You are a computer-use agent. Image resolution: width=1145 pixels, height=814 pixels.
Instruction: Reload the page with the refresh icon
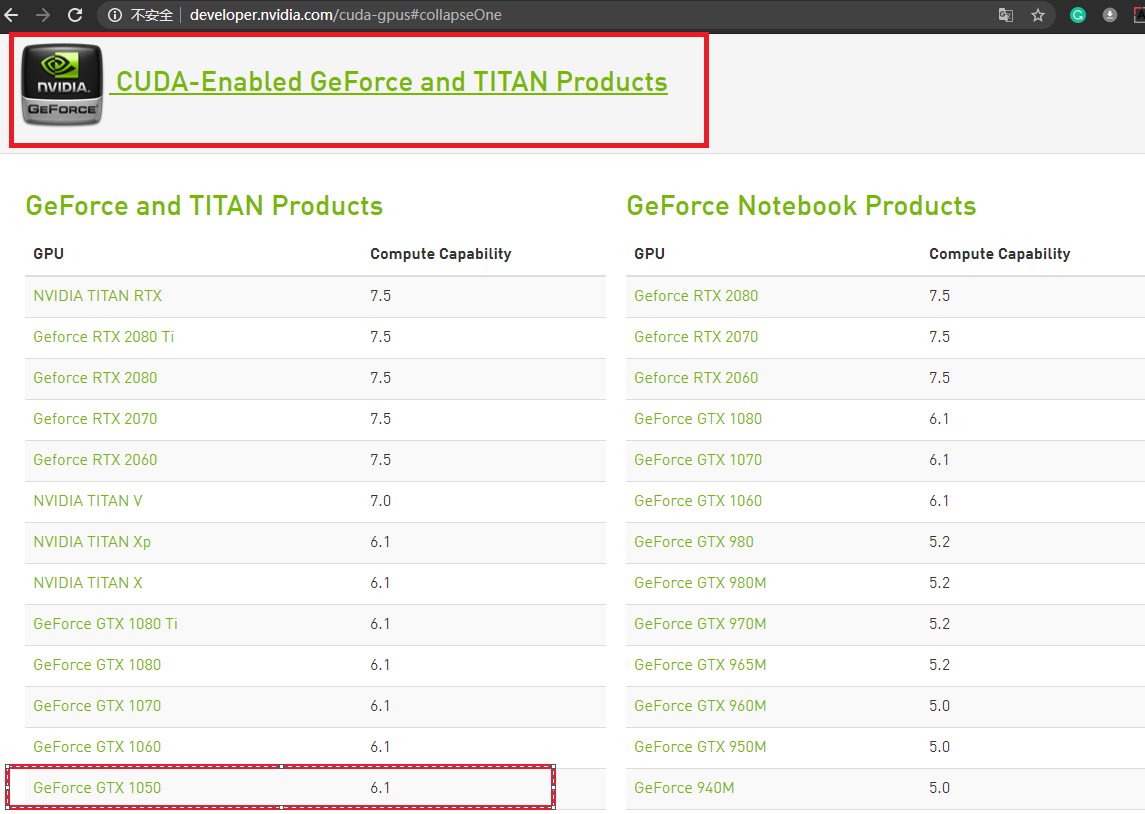click(x=75, y=15)
